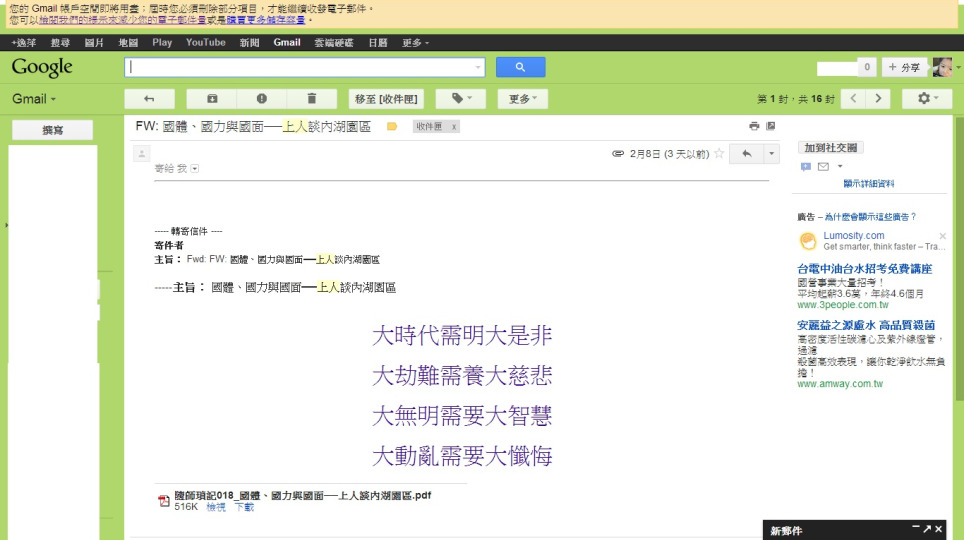This screenshot has width=964, height=540.
Task: Reply with the arrow beside the date
Action: tap(746, 154)
